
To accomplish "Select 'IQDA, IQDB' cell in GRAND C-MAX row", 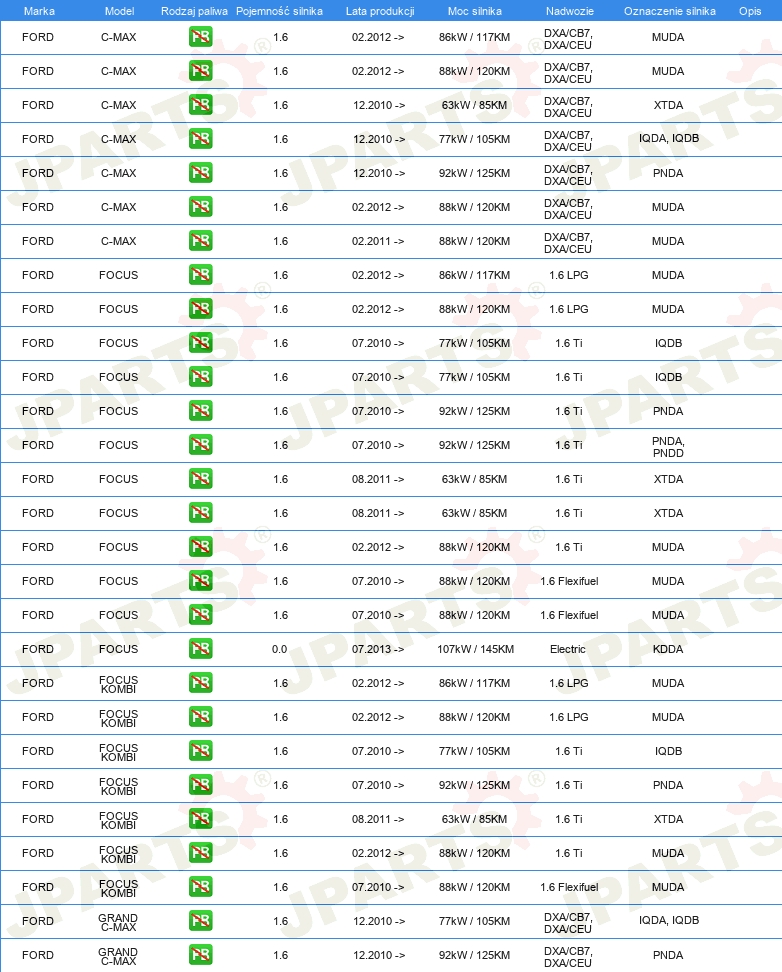I will click(669, 921).
